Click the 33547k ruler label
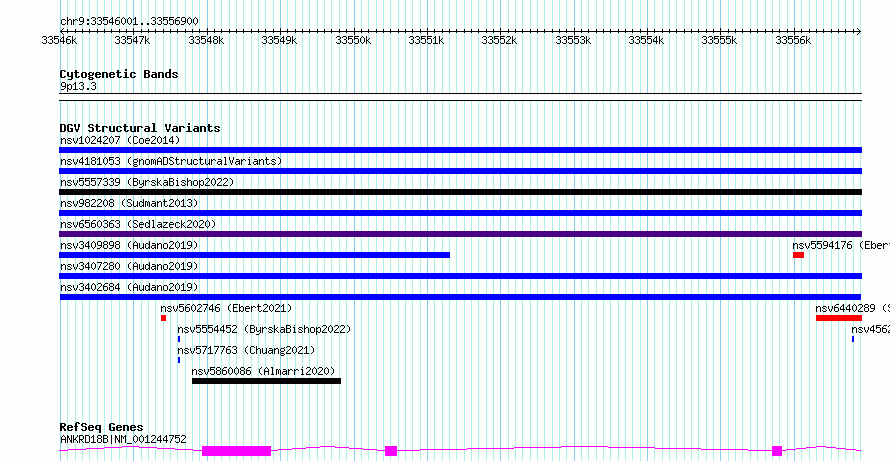Screen dimensions: 890x461 [132, 40]
